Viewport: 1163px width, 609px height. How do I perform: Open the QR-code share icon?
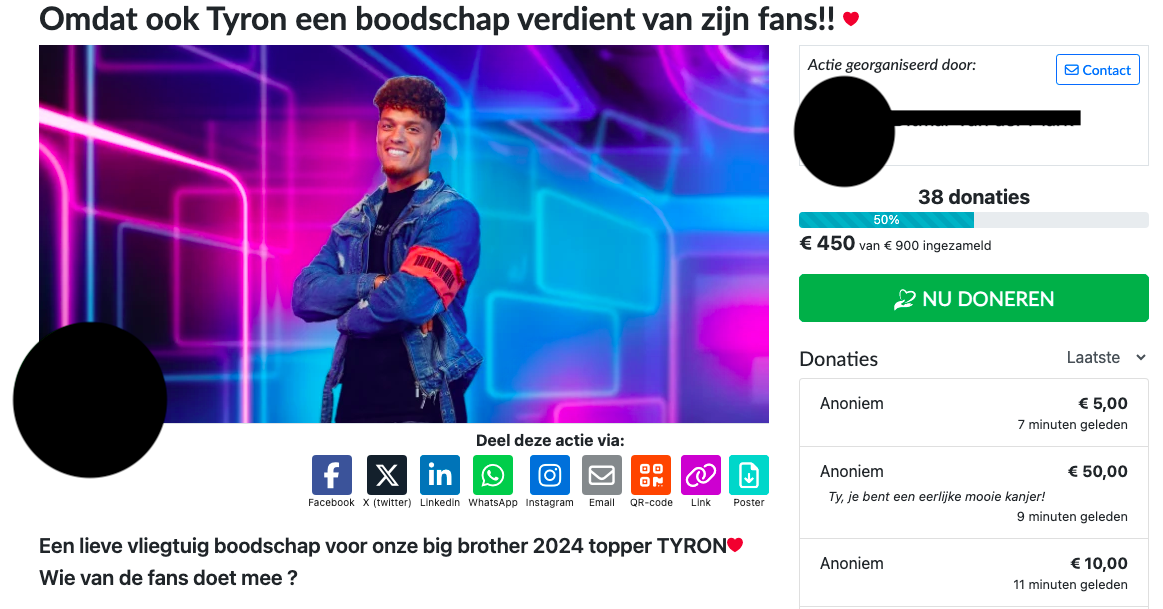[651, 475]
